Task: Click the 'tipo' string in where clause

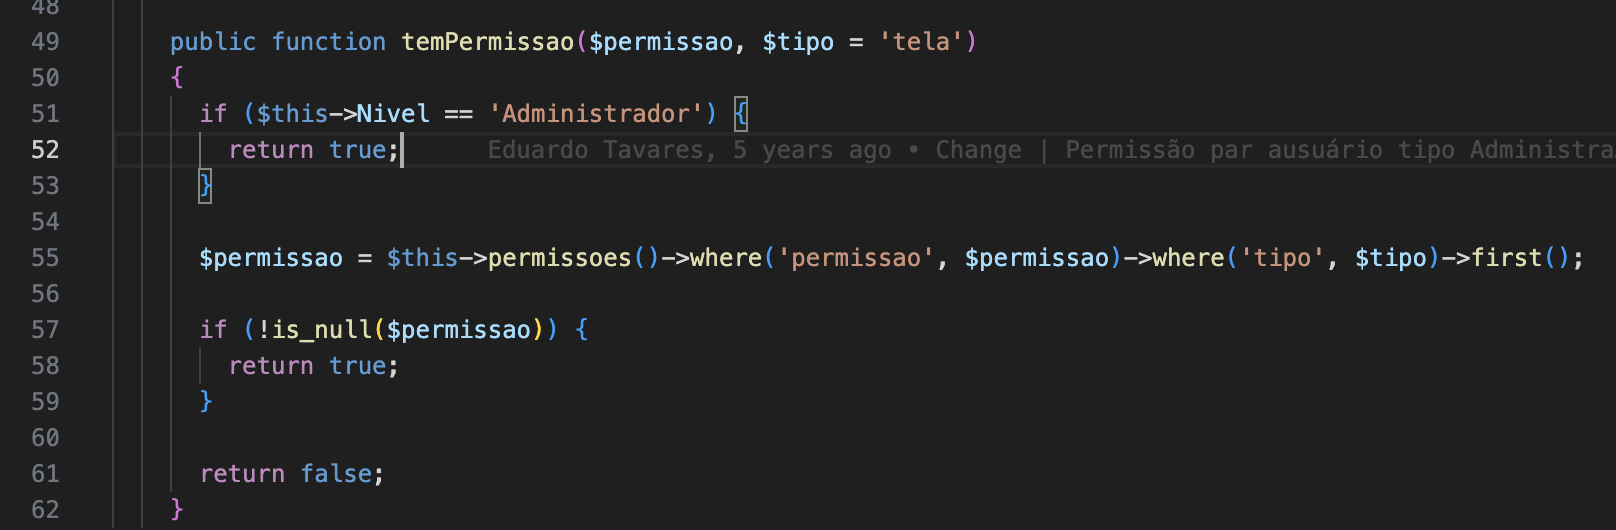Action: [1282, 258]
